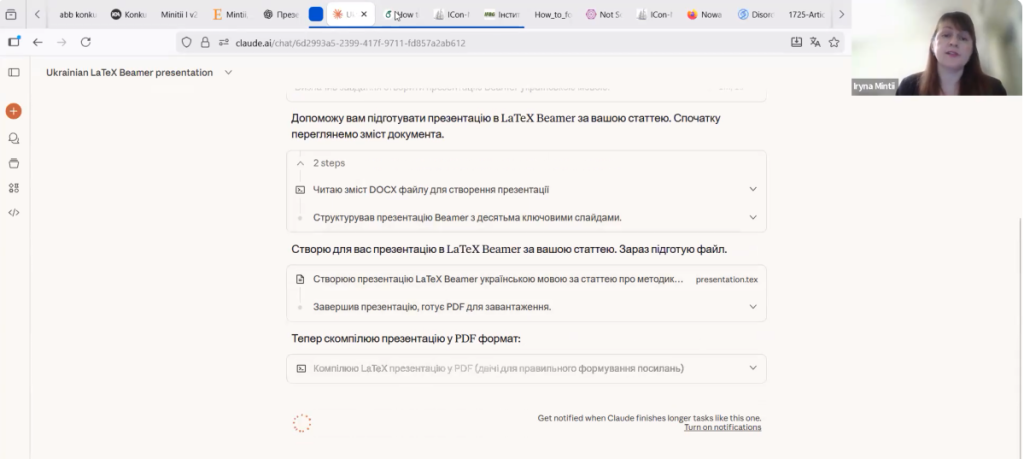Open the Chats icon in the sidebar
The image size is (1024, 459).
pos(14,138)
